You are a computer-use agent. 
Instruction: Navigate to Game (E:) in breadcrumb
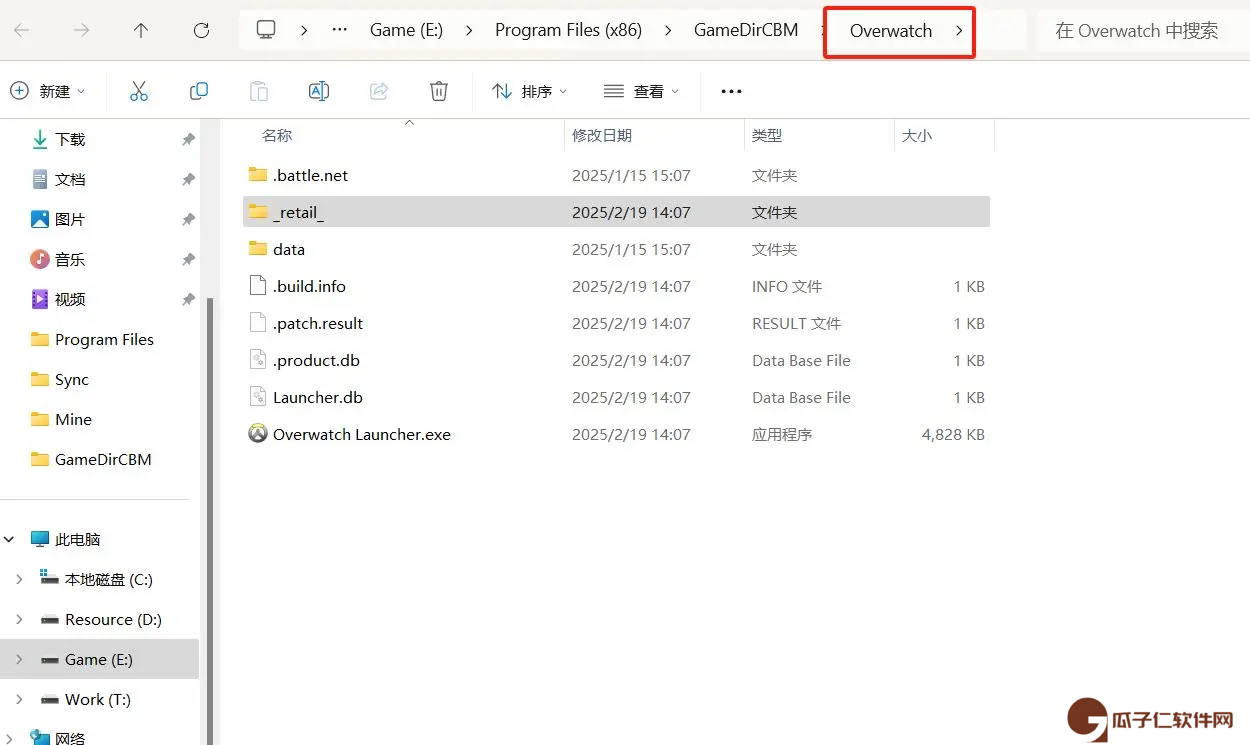406,30
